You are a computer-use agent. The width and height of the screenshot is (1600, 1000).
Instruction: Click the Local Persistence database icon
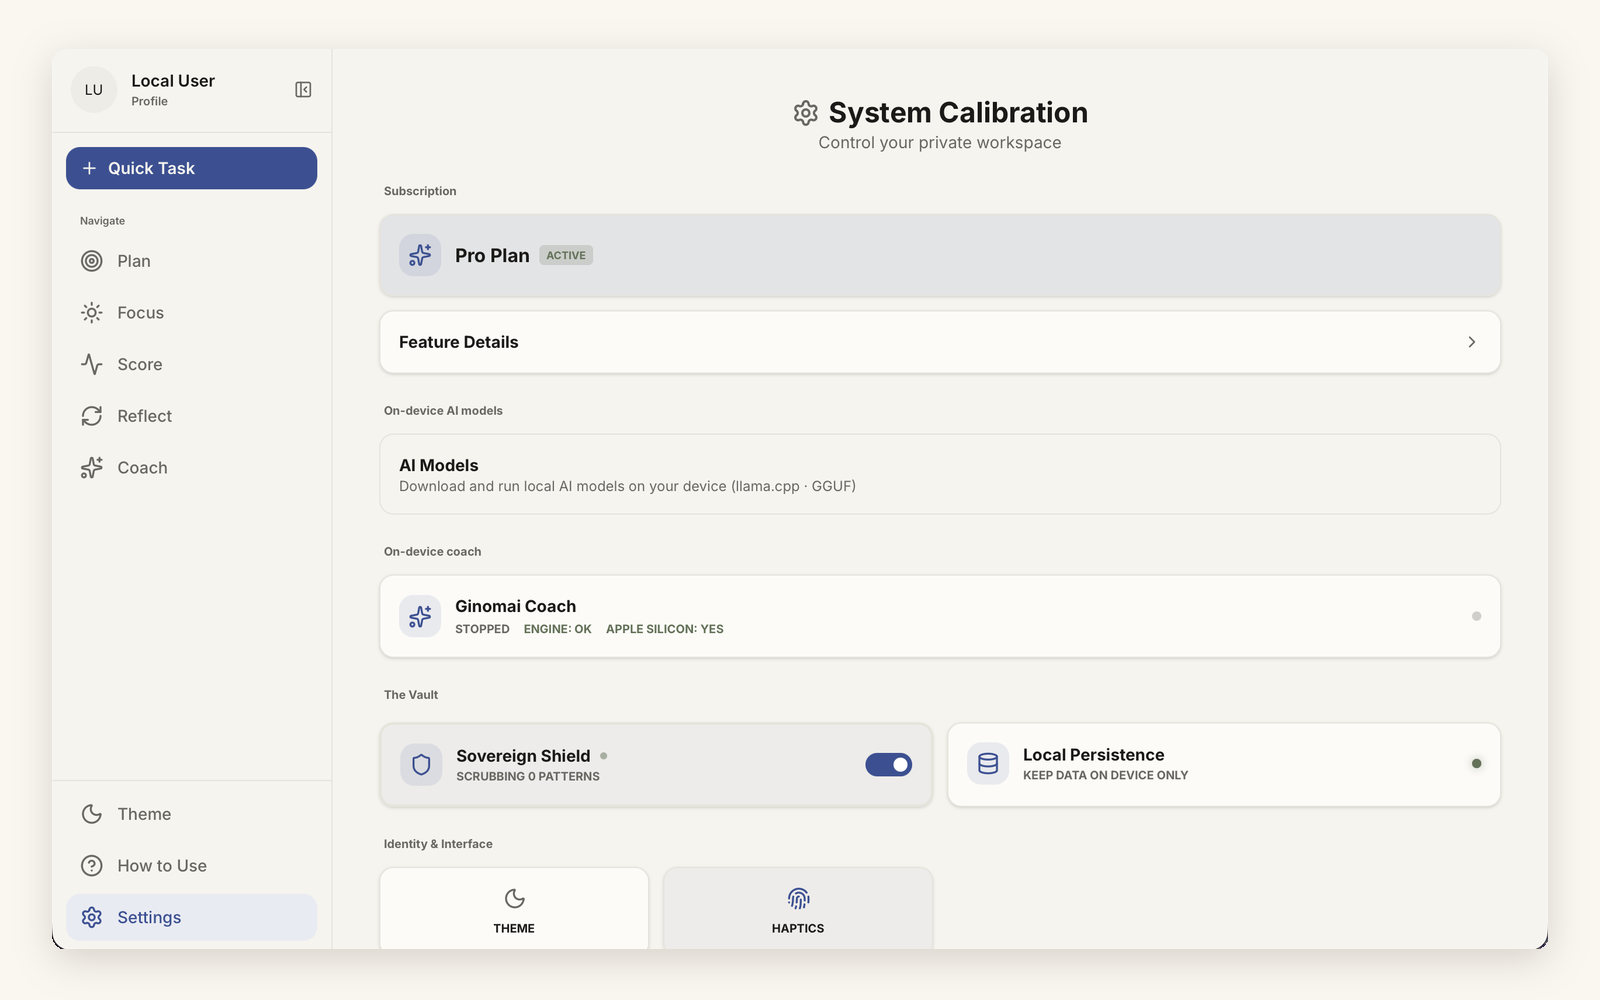click(x=988, y=764)
